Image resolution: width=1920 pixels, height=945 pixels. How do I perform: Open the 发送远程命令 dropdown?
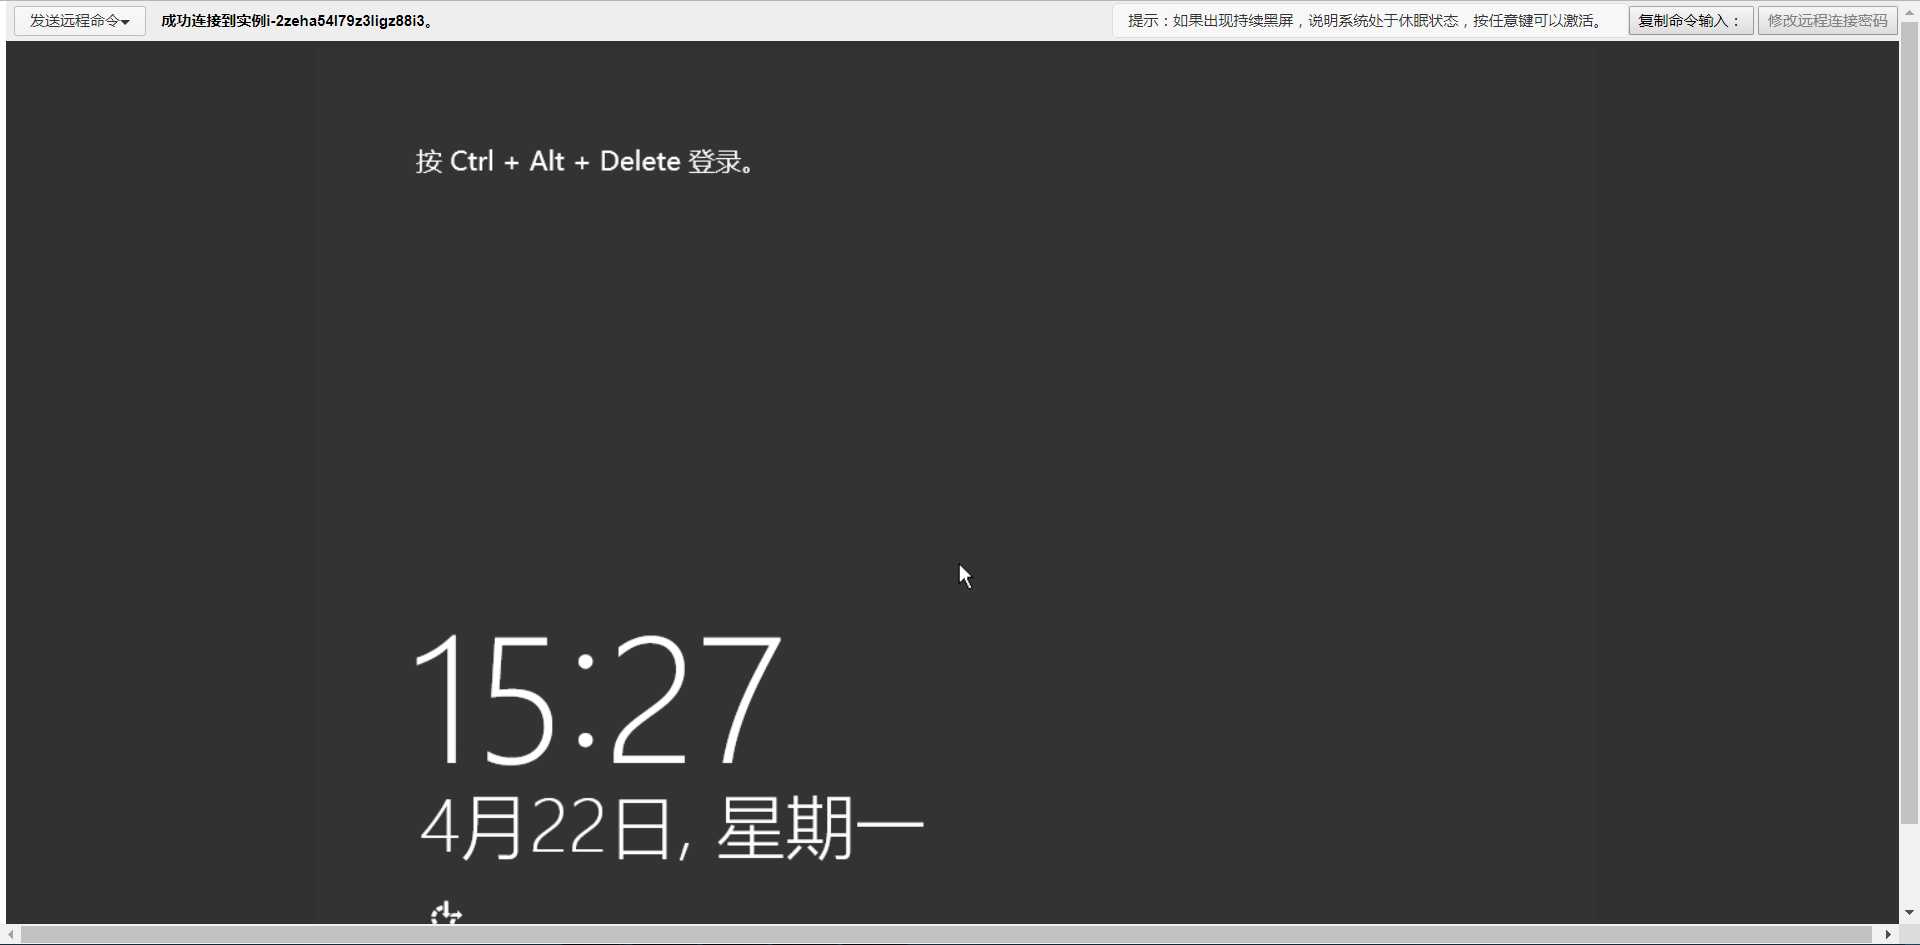tap(80, 21)
